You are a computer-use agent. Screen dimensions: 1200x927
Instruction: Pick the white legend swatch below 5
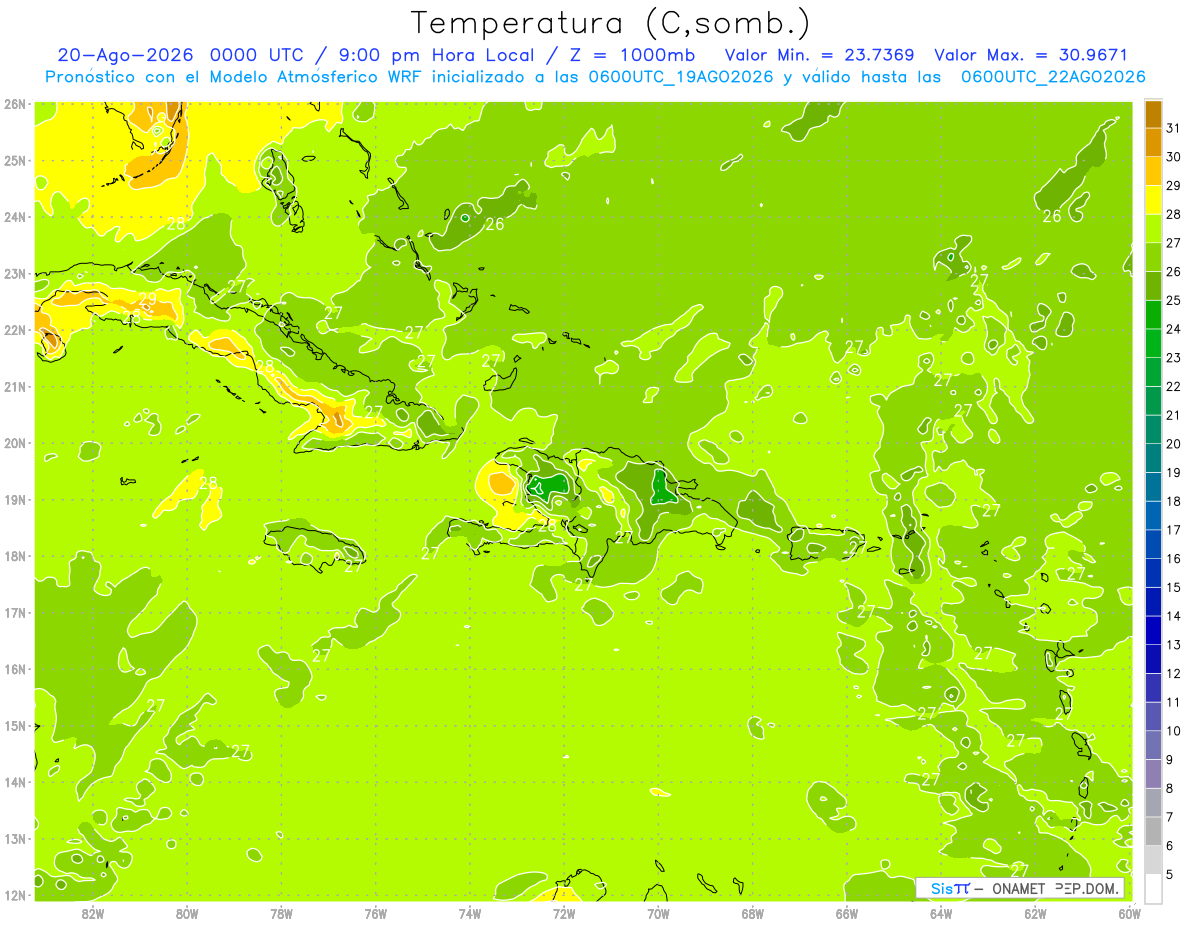click(x=1153, y=888)
